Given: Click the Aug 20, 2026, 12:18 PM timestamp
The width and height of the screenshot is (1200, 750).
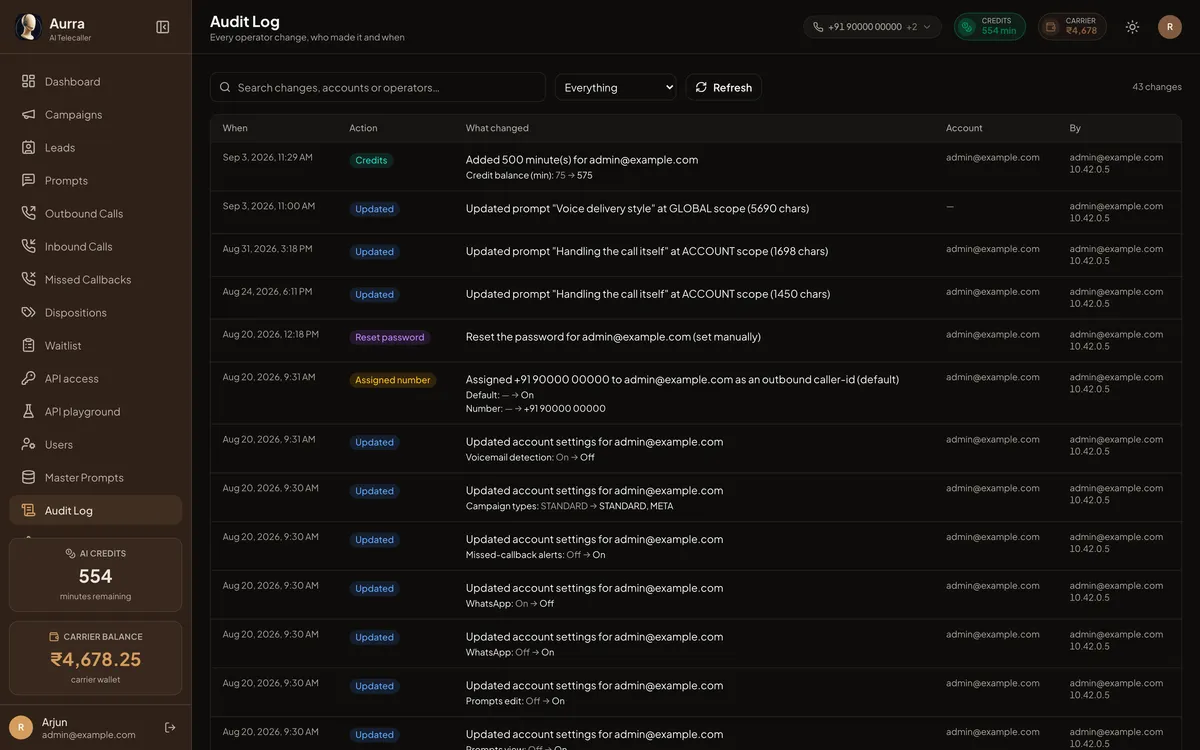Looking at the screenshot, I should [x=271, y=334].
